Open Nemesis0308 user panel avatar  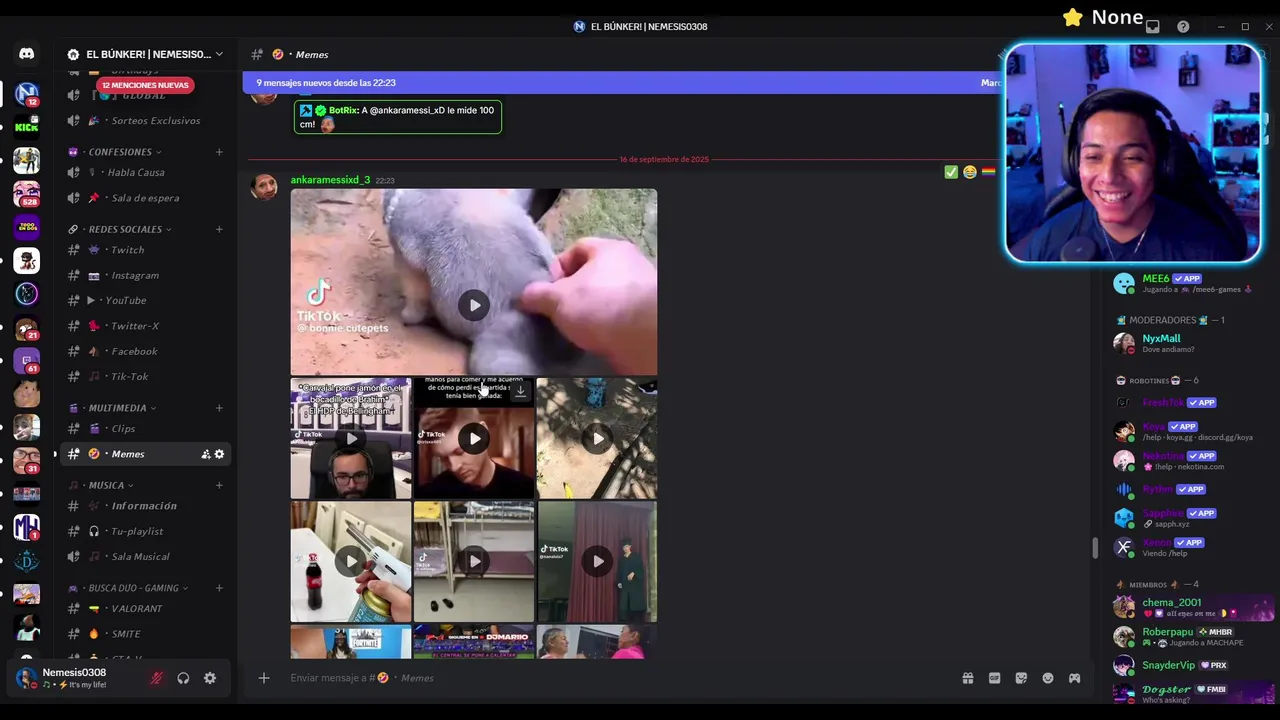coord(26,678)
